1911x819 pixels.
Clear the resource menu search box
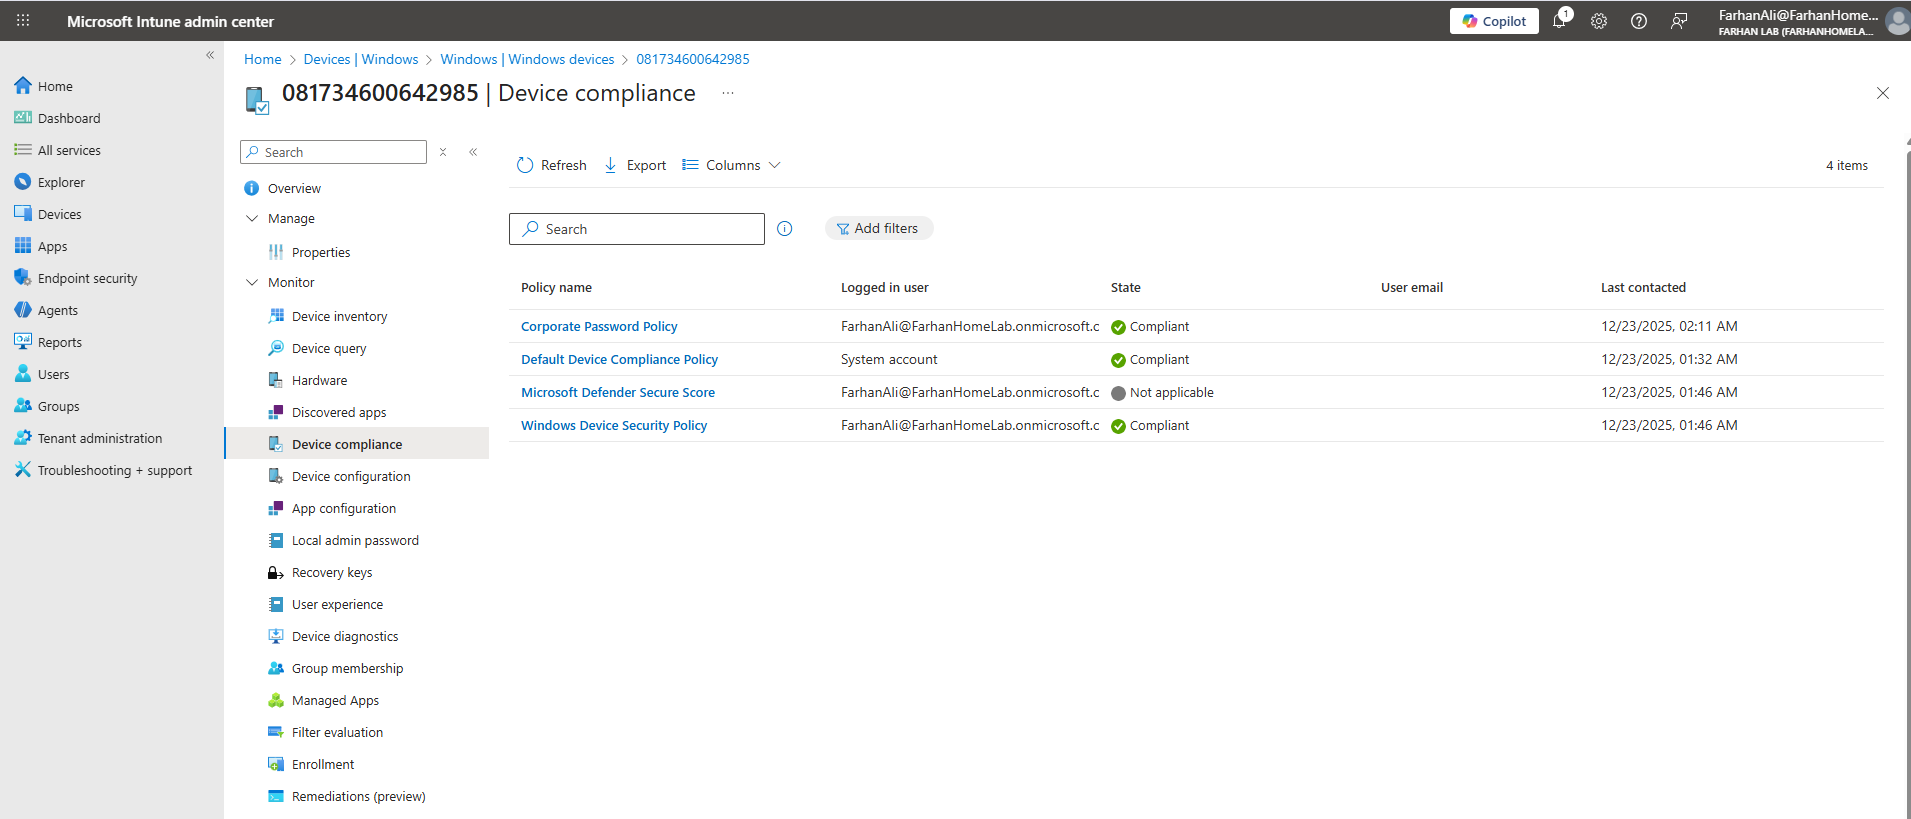point(443,152)
